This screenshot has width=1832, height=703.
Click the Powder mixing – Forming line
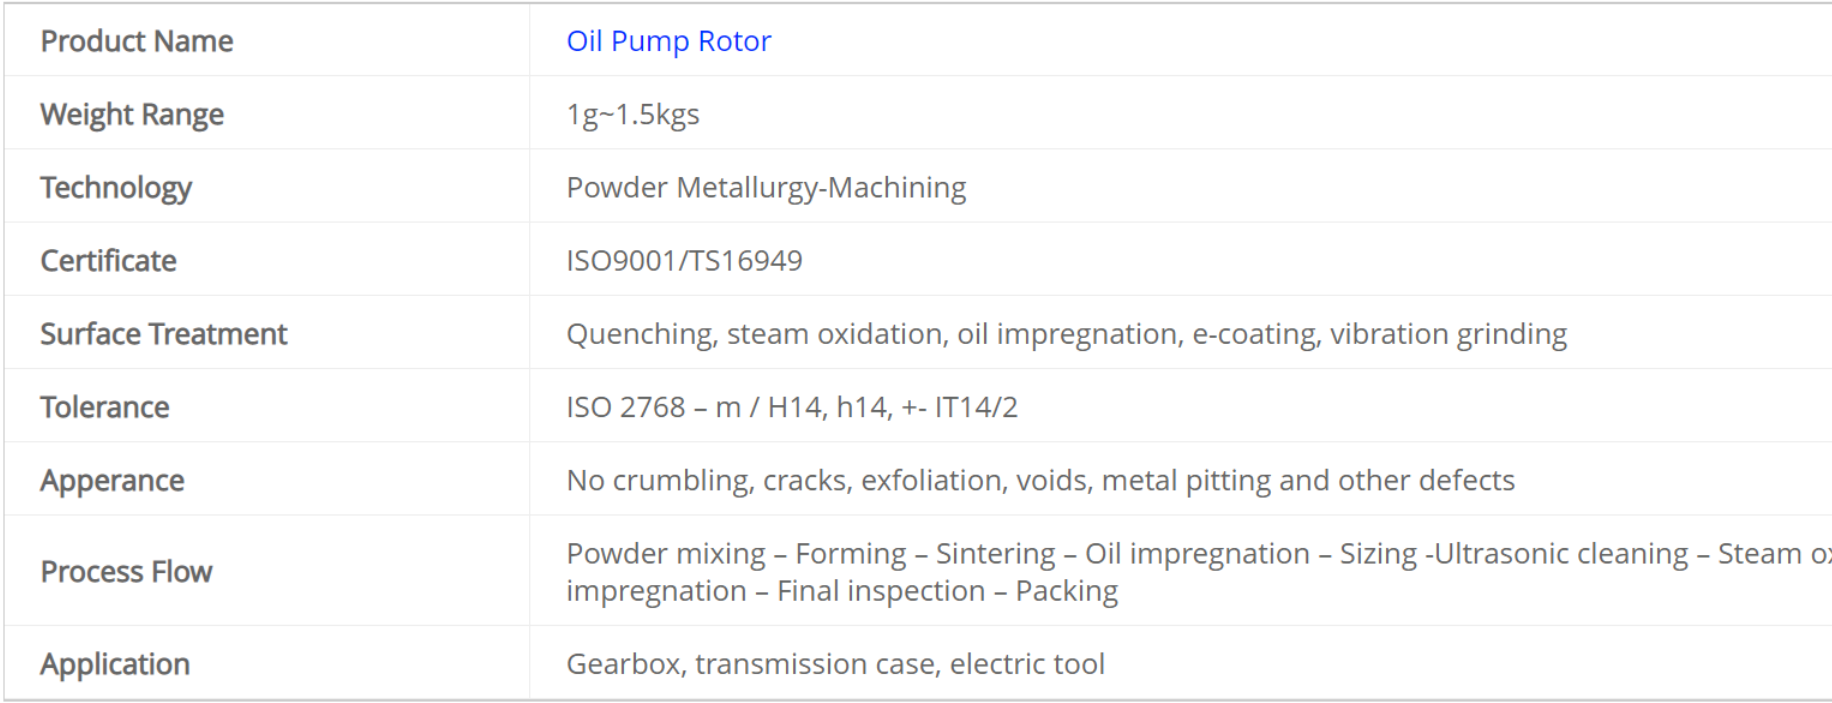point(1199,553)
